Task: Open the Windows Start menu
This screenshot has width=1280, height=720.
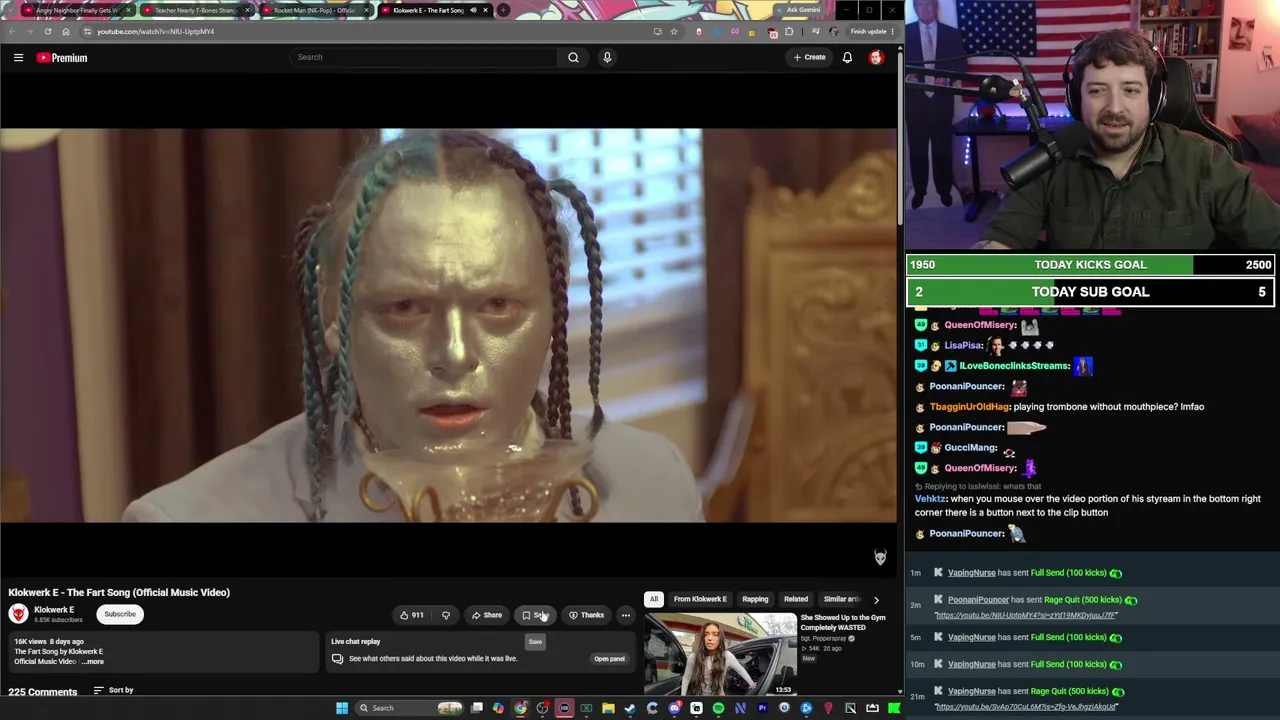Action: 342,708
